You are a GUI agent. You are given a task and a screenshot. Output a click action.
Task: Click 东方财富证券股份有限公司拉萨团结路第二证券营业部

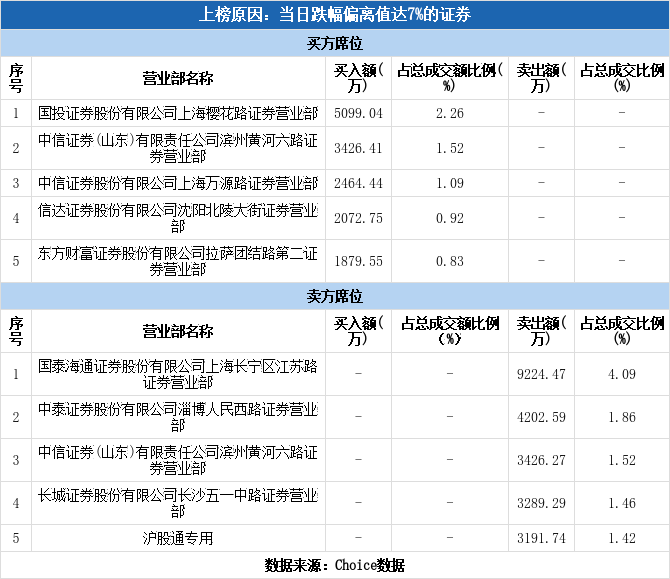178,261
